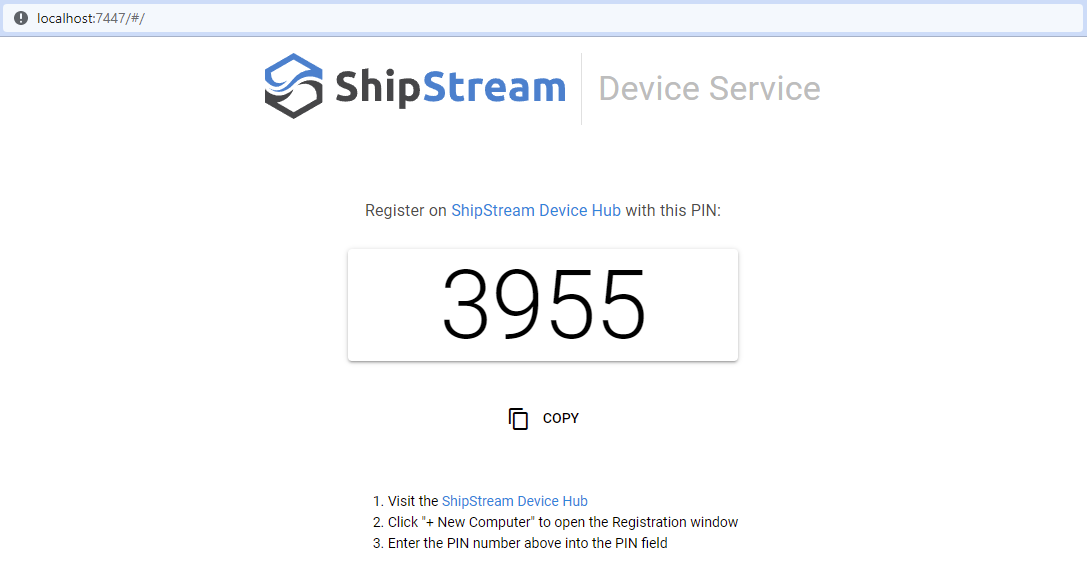Click the ShipStream wordmark text
This screenshot has width=1087, height=577.
pyautogui.click(x=450, y=88)
